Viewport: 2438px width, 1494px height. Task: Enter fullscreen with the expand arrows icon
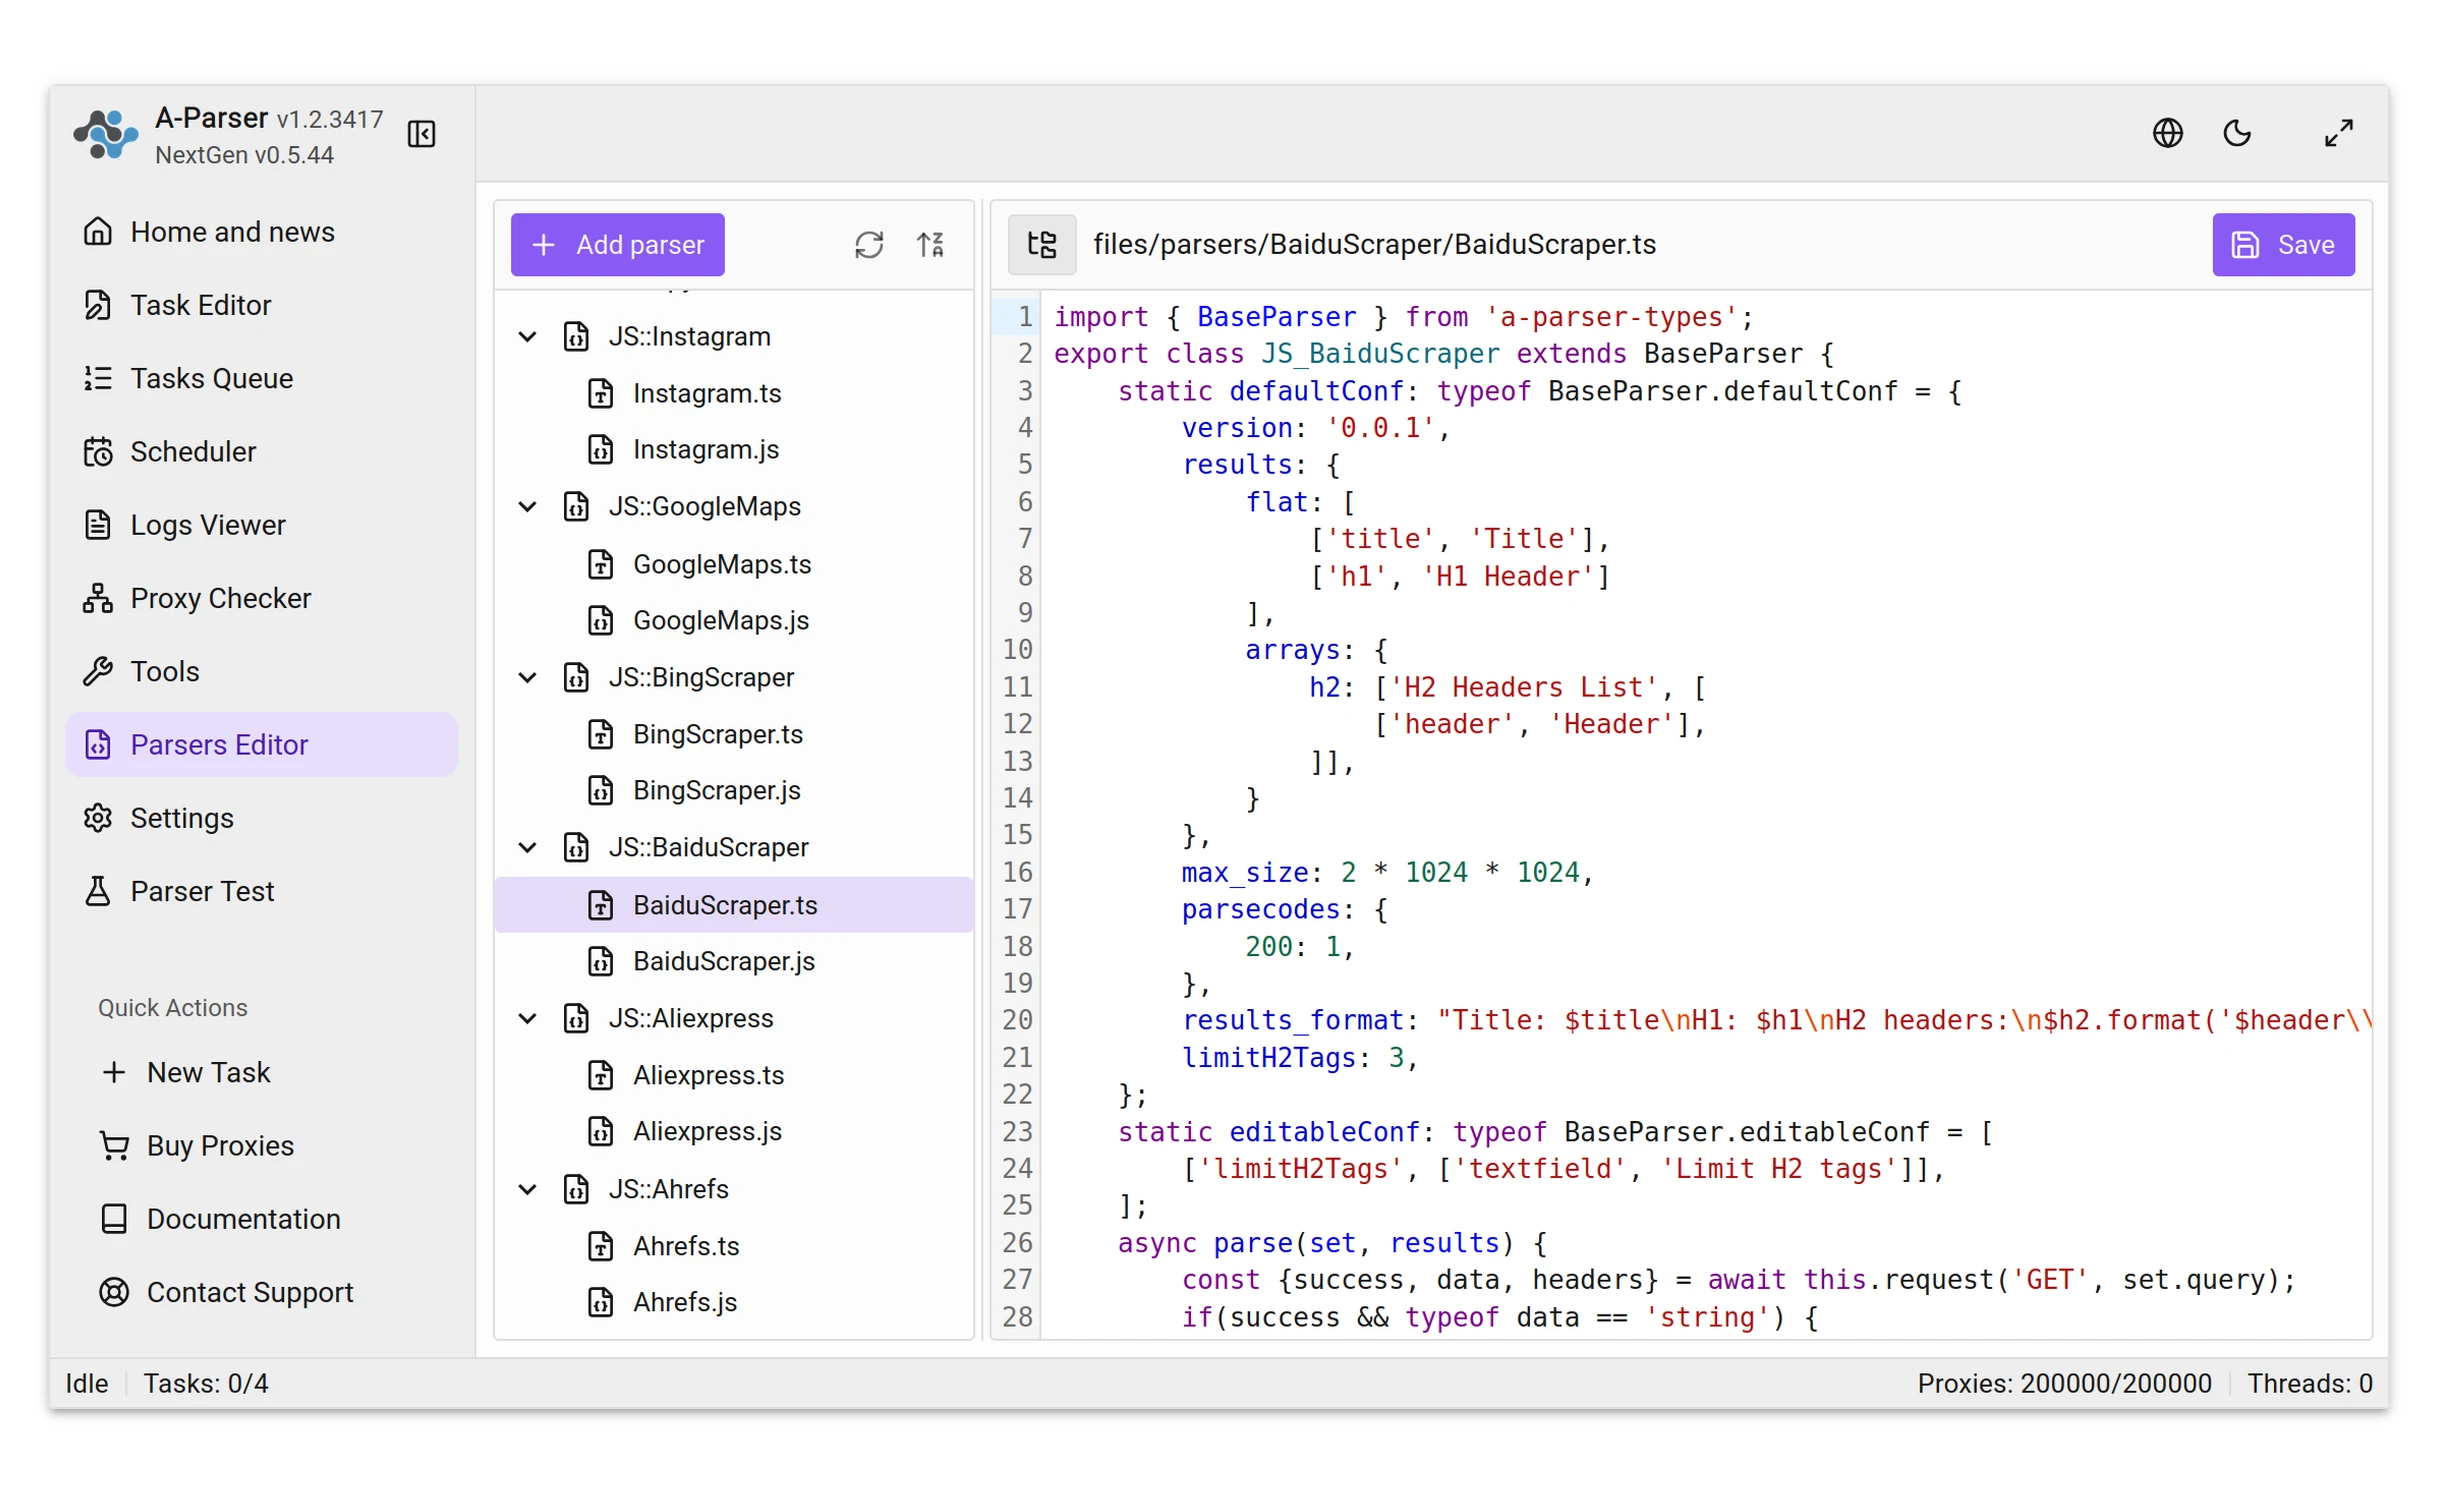[x=2337, y=132]
